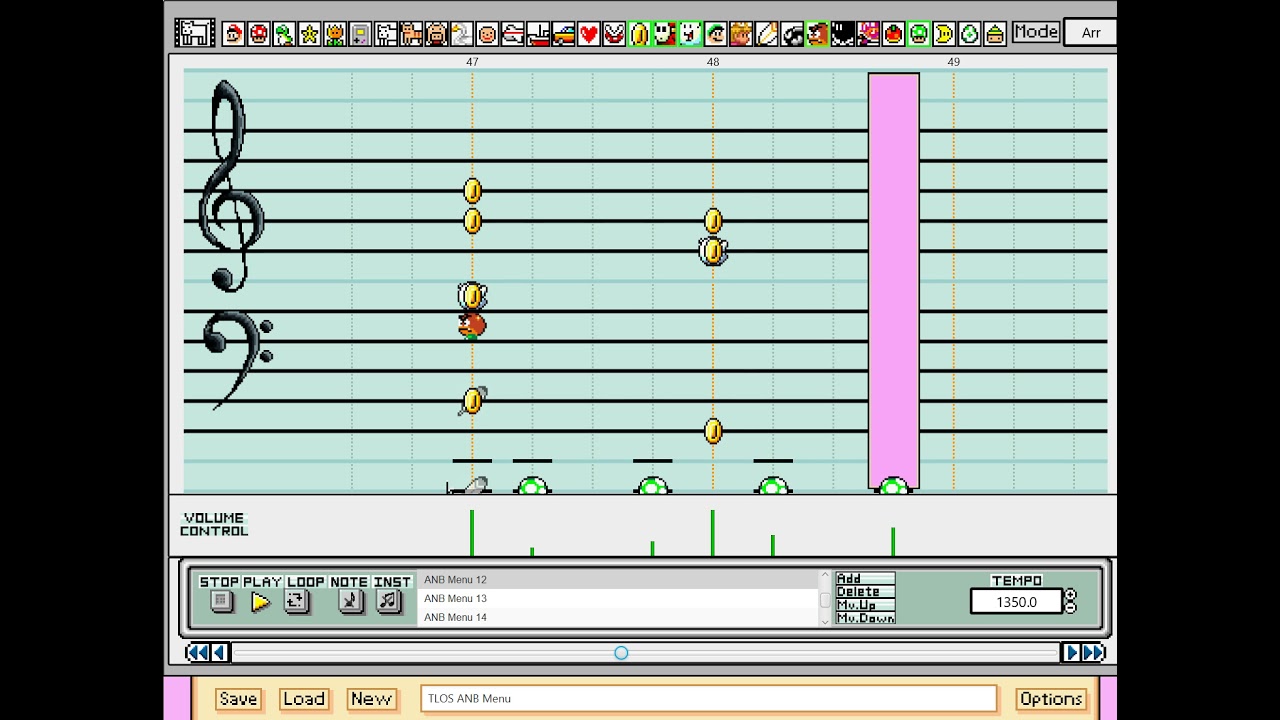Select the Mario instrument icon
This screenshot has height=720, width=1280.
coord(234,33)
